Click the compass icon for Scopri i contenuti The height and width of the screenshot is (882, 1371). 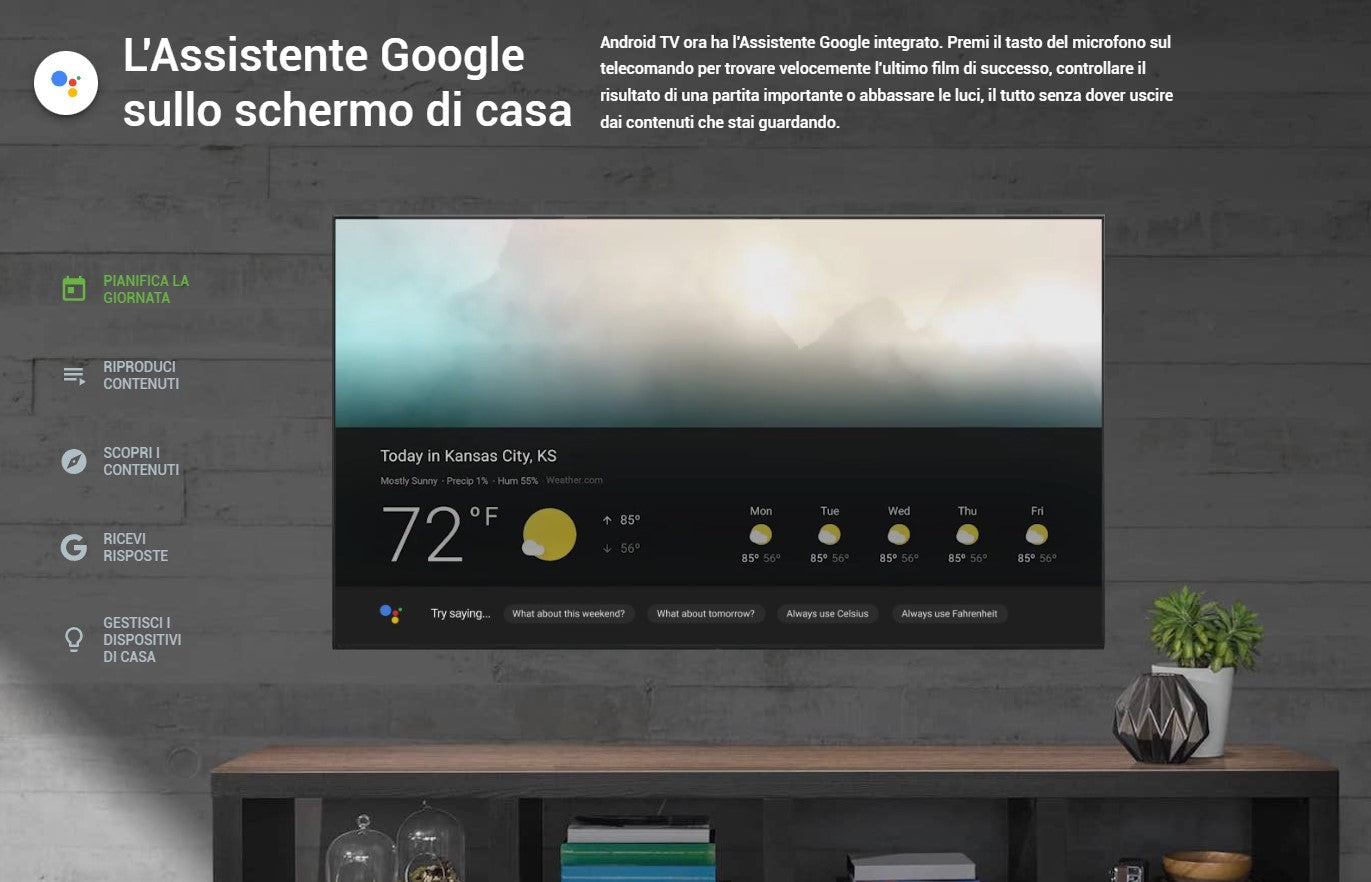pos(74,461)
